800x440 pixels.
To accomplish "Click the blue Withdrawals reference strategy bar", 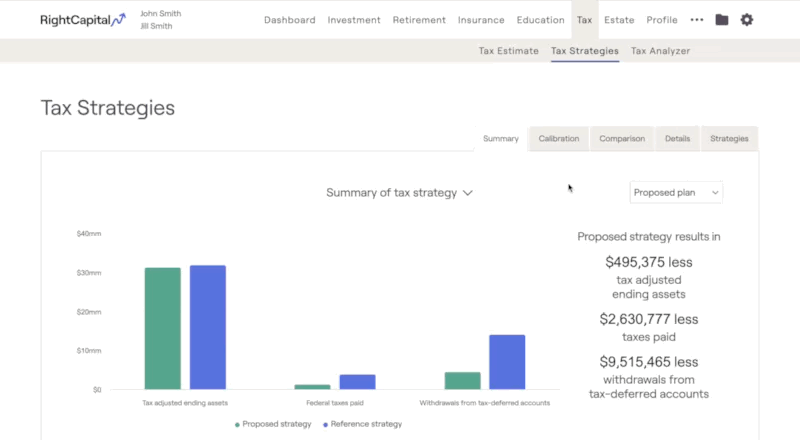I will pyautogui.click(x=507, y=362).
